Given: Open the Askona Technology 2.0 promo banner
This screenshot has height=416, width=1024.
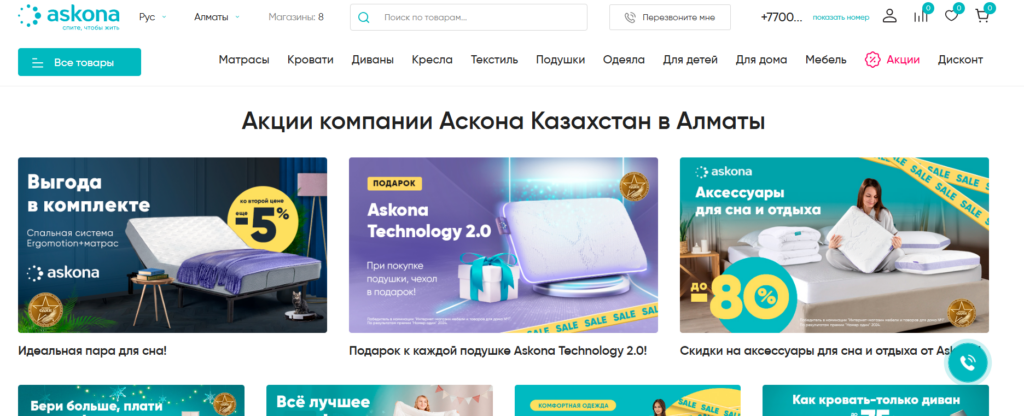Looking at the screenshot, I should (x=503, y=245).
